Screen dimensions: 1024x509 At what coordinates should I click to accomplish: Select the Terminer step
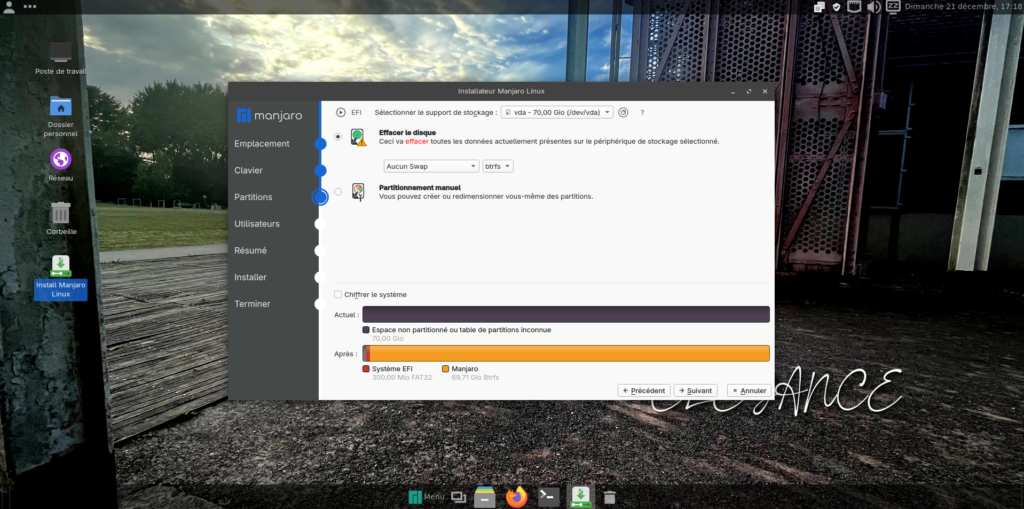(252, 304)
